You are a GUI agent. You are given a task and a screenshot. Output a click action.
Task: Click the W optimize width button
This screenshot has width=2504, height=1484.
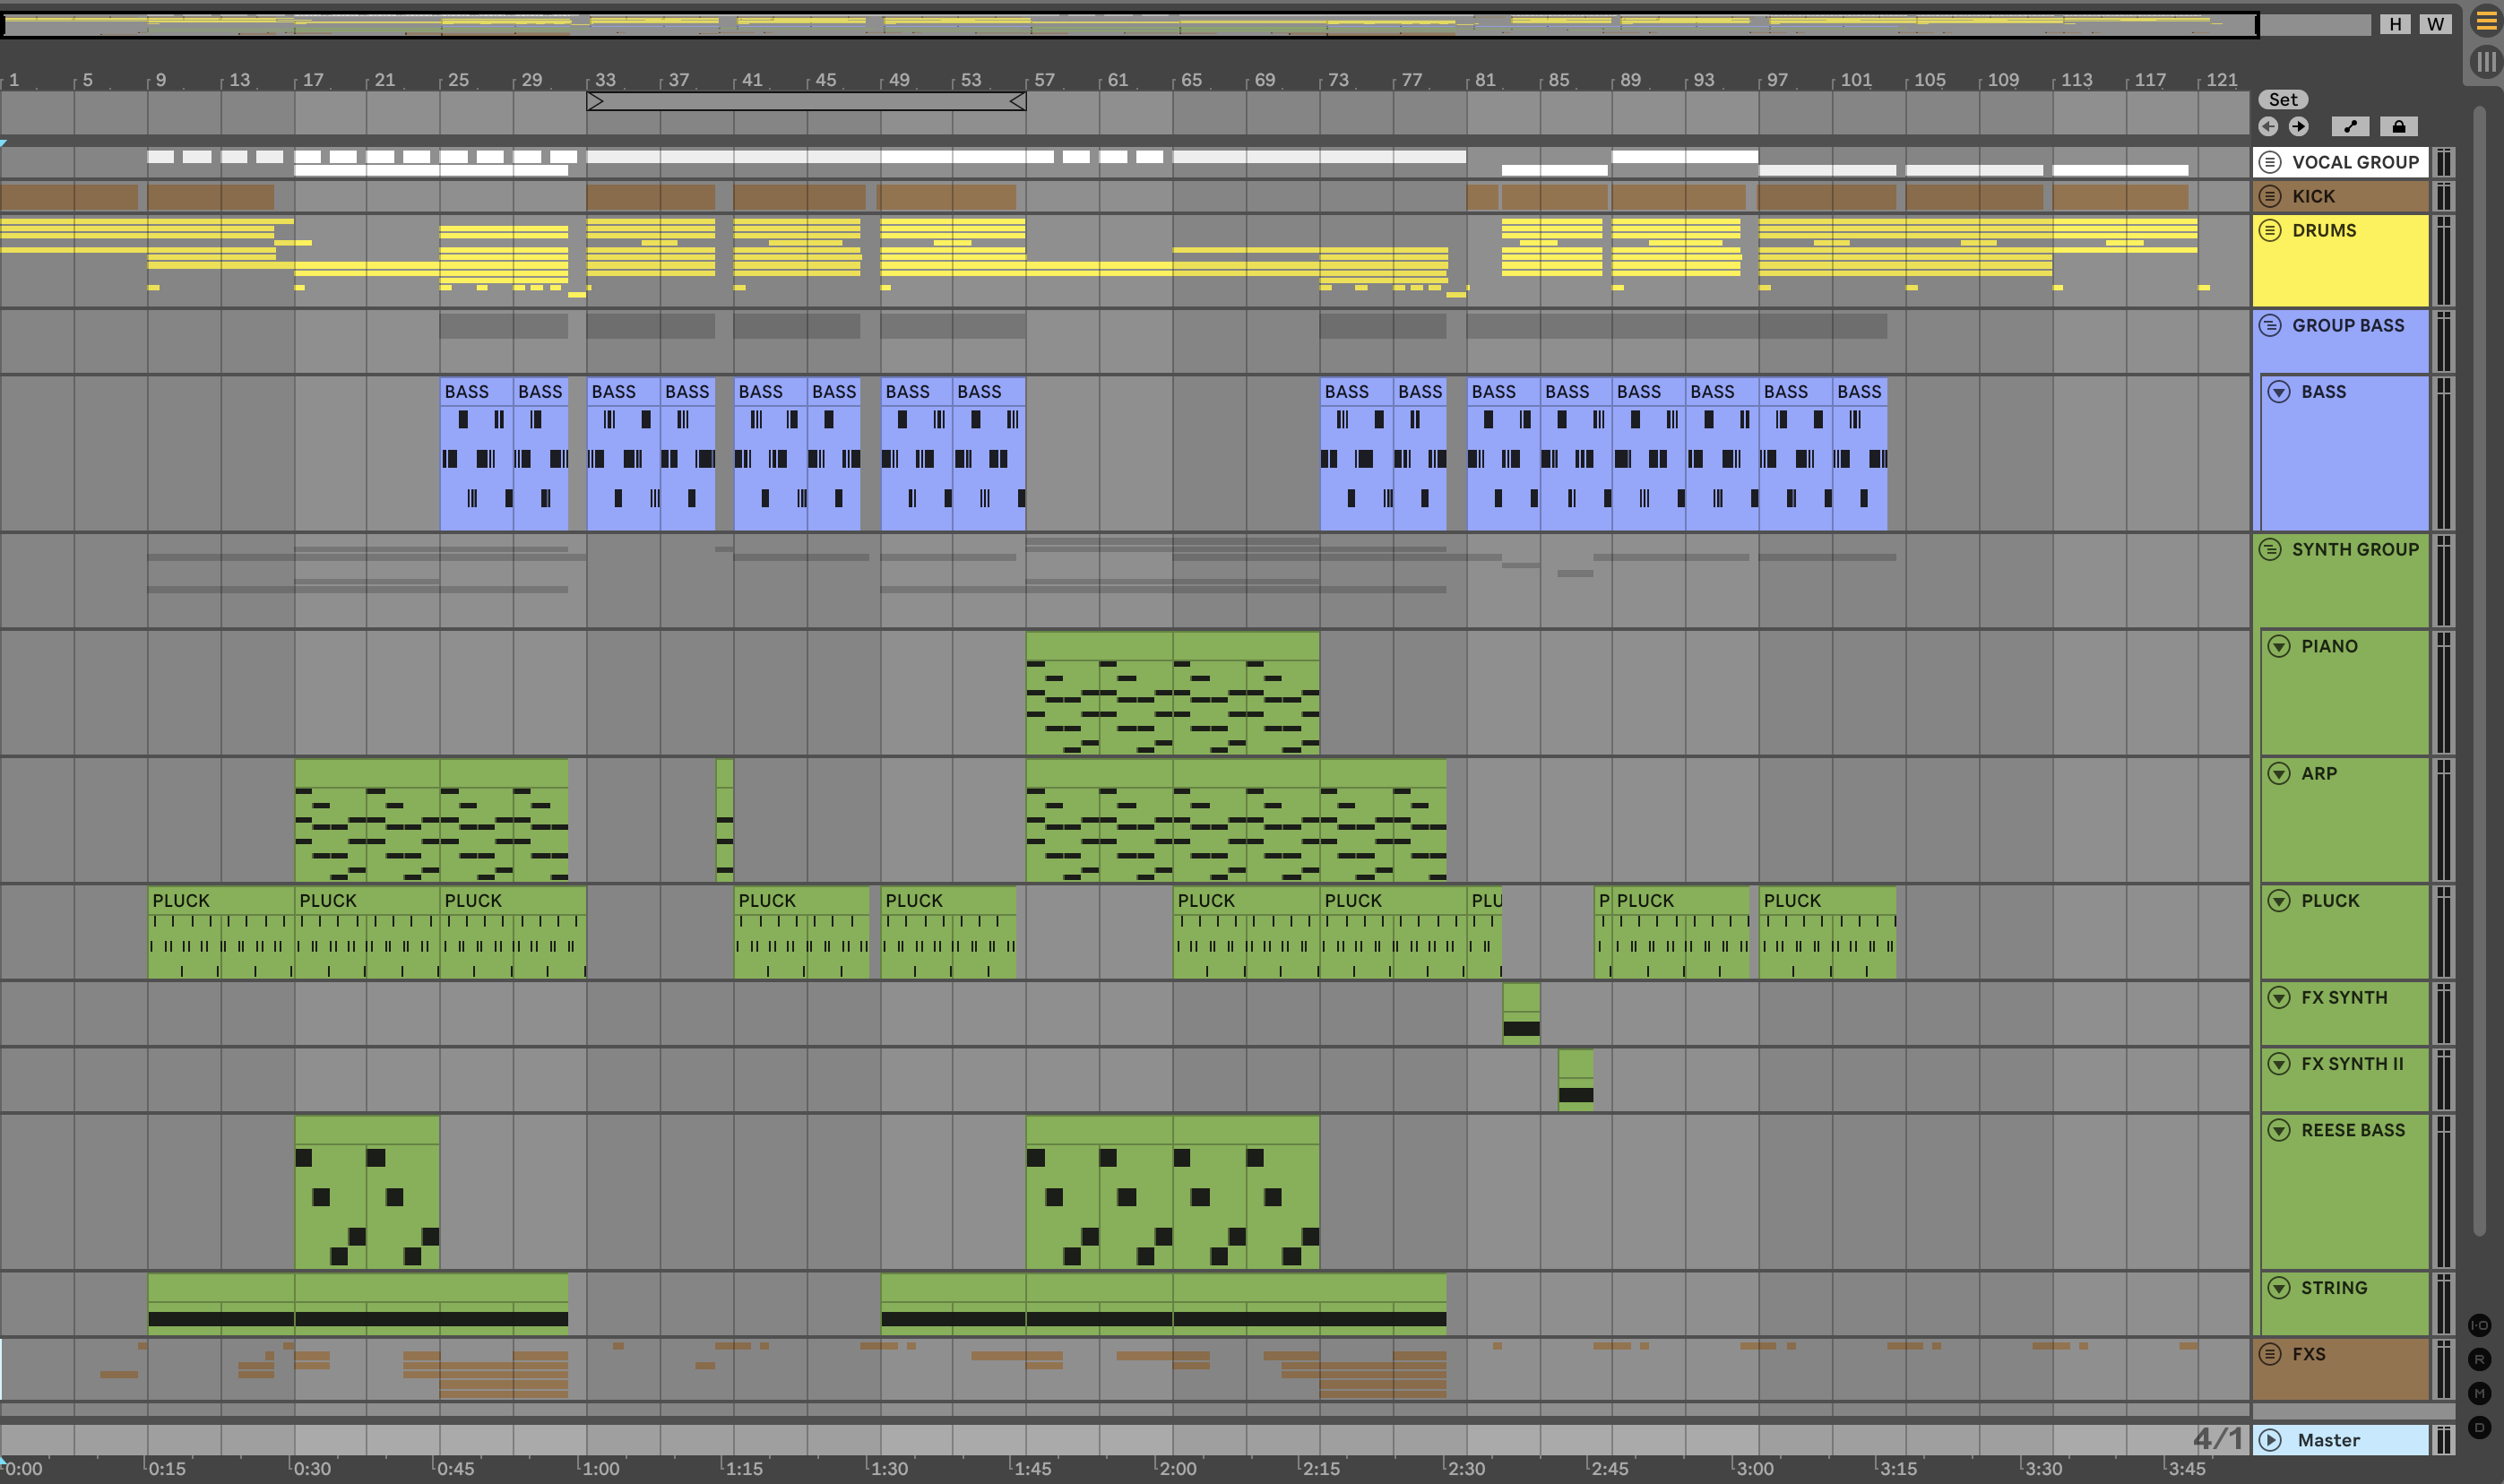[2435, 24]
